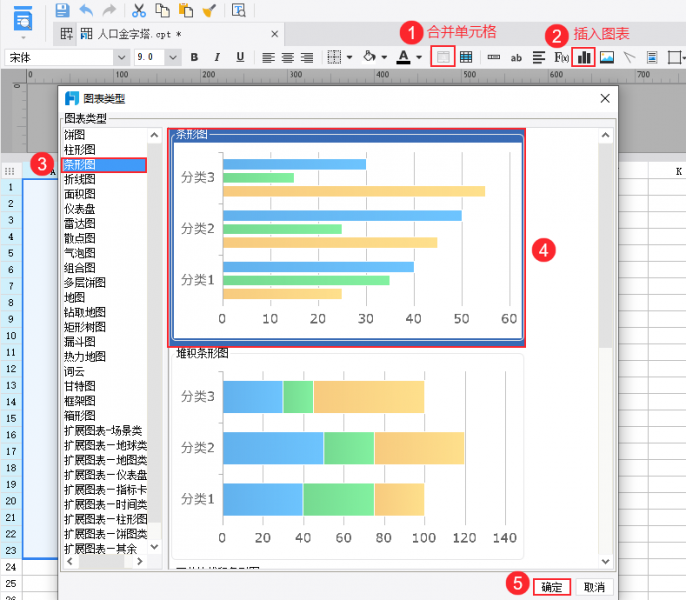Select 甘特图 in chart type list
The width and height of the screenshot is (686, 600).
80,386
